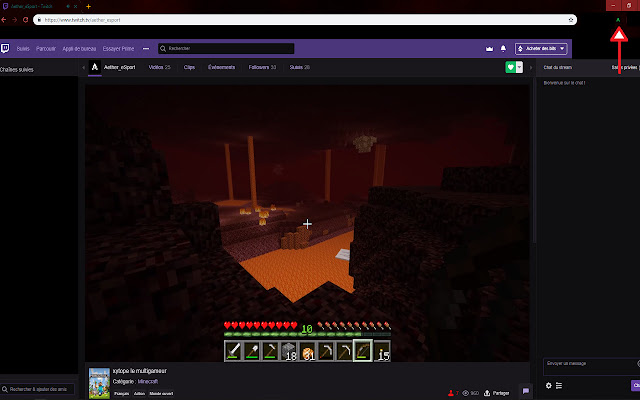Image resolution: width=640 pixels, height=400 pixels.
Task: Collapse the chat panel with the arrow
Action: pyautogui.click(x=531, y=68)
